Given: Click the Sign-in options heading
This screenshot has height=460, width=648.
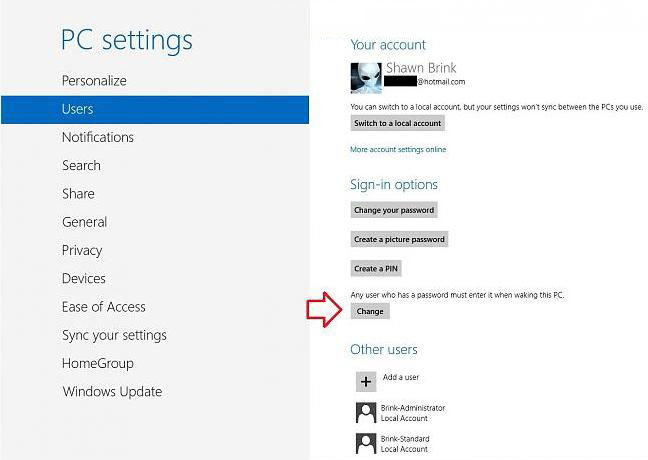Looking at the screenshot, I should click(x=394, y=184).
